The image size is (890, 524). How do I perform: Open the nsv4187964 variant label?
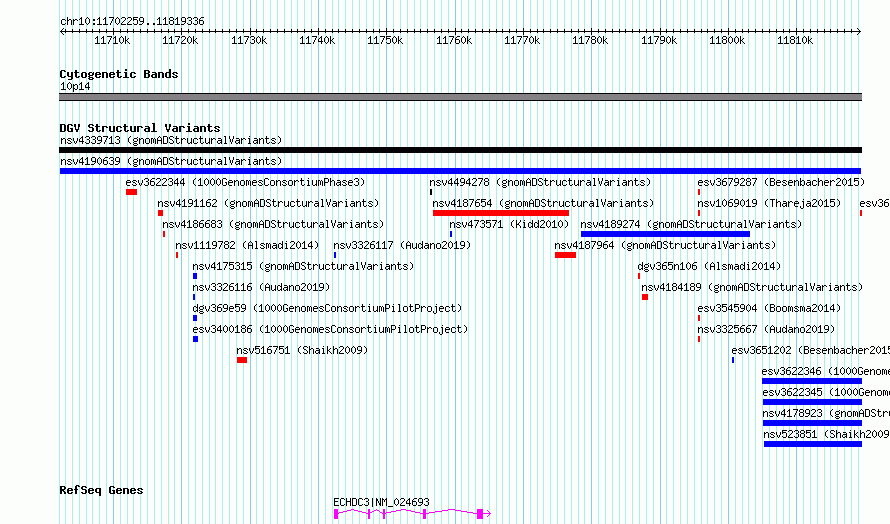tap(665, 245)
